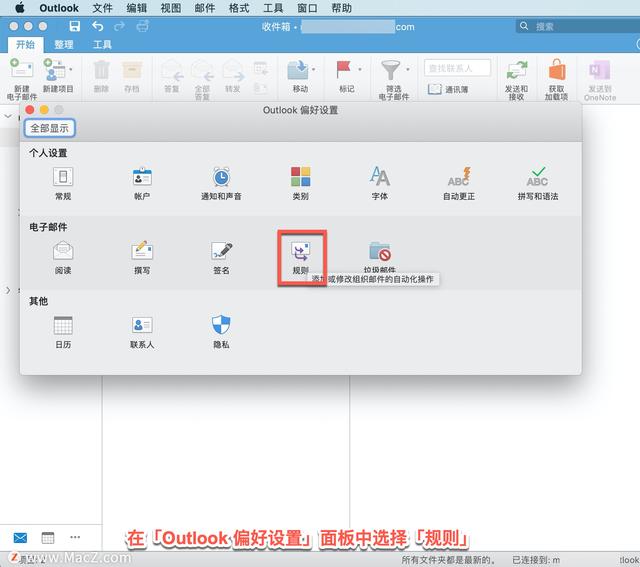
Task: Expand the 筛选电子邮件 dropdown arrow
Action: tap(408, 69)
